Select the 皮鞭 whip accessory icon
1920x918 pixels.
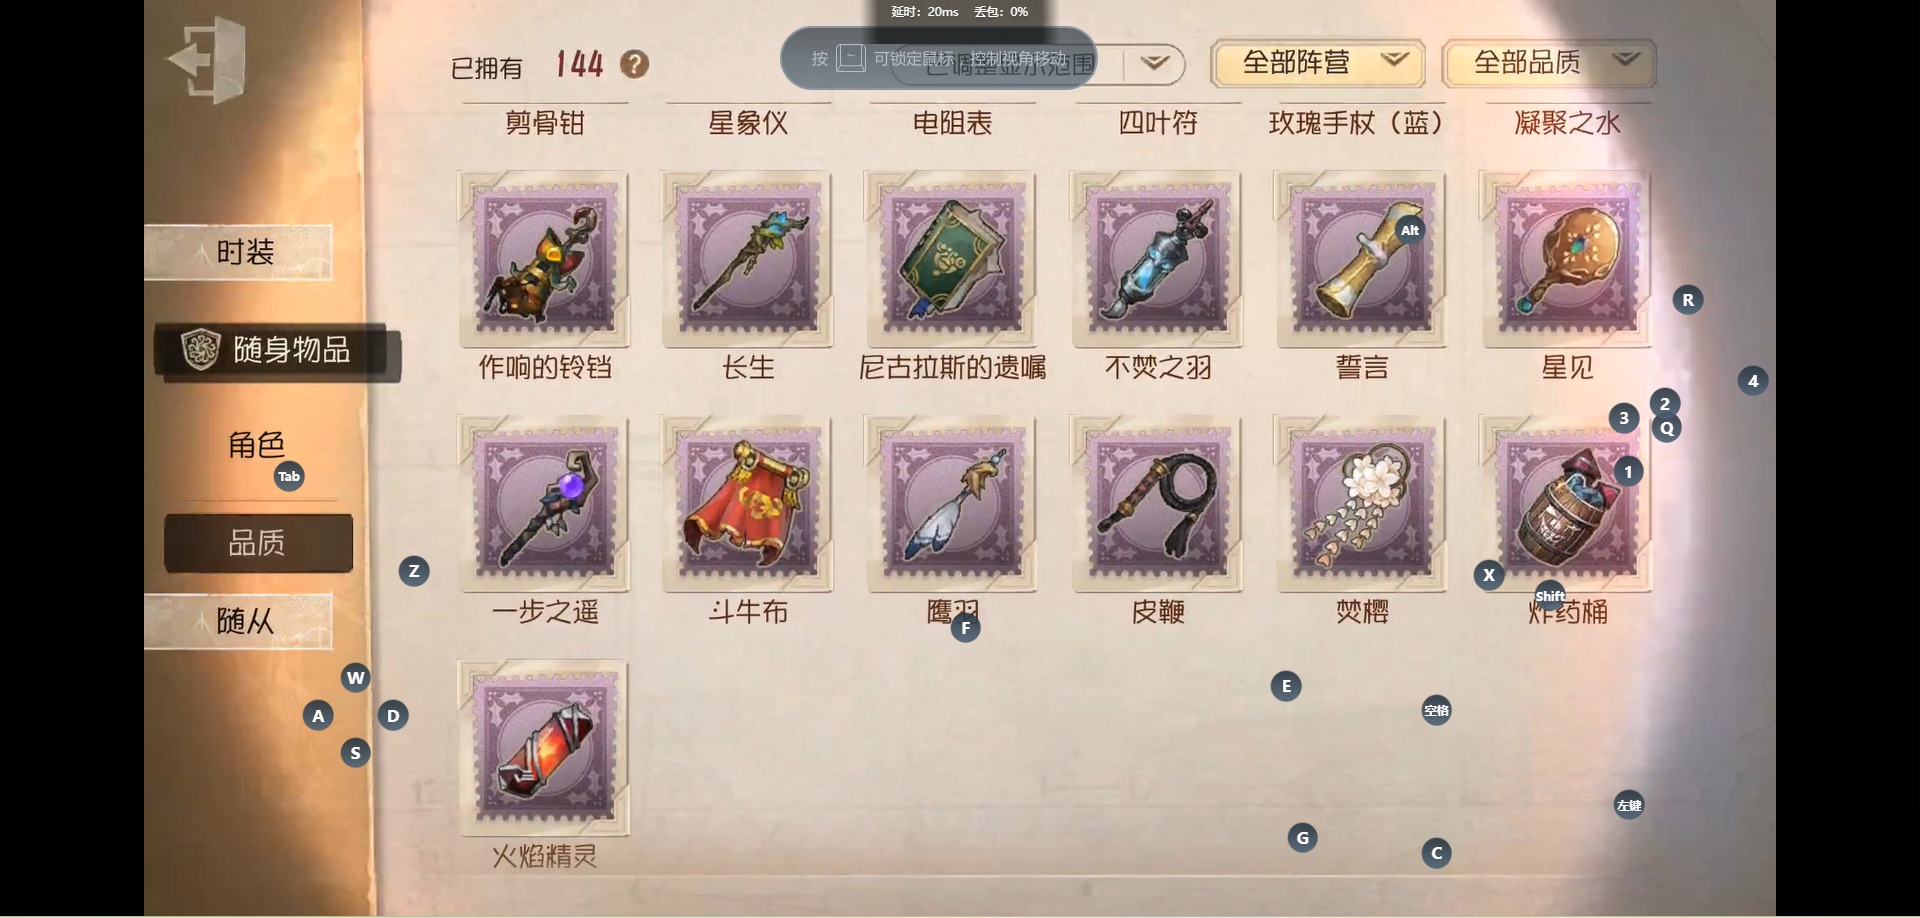[1156, 503]
